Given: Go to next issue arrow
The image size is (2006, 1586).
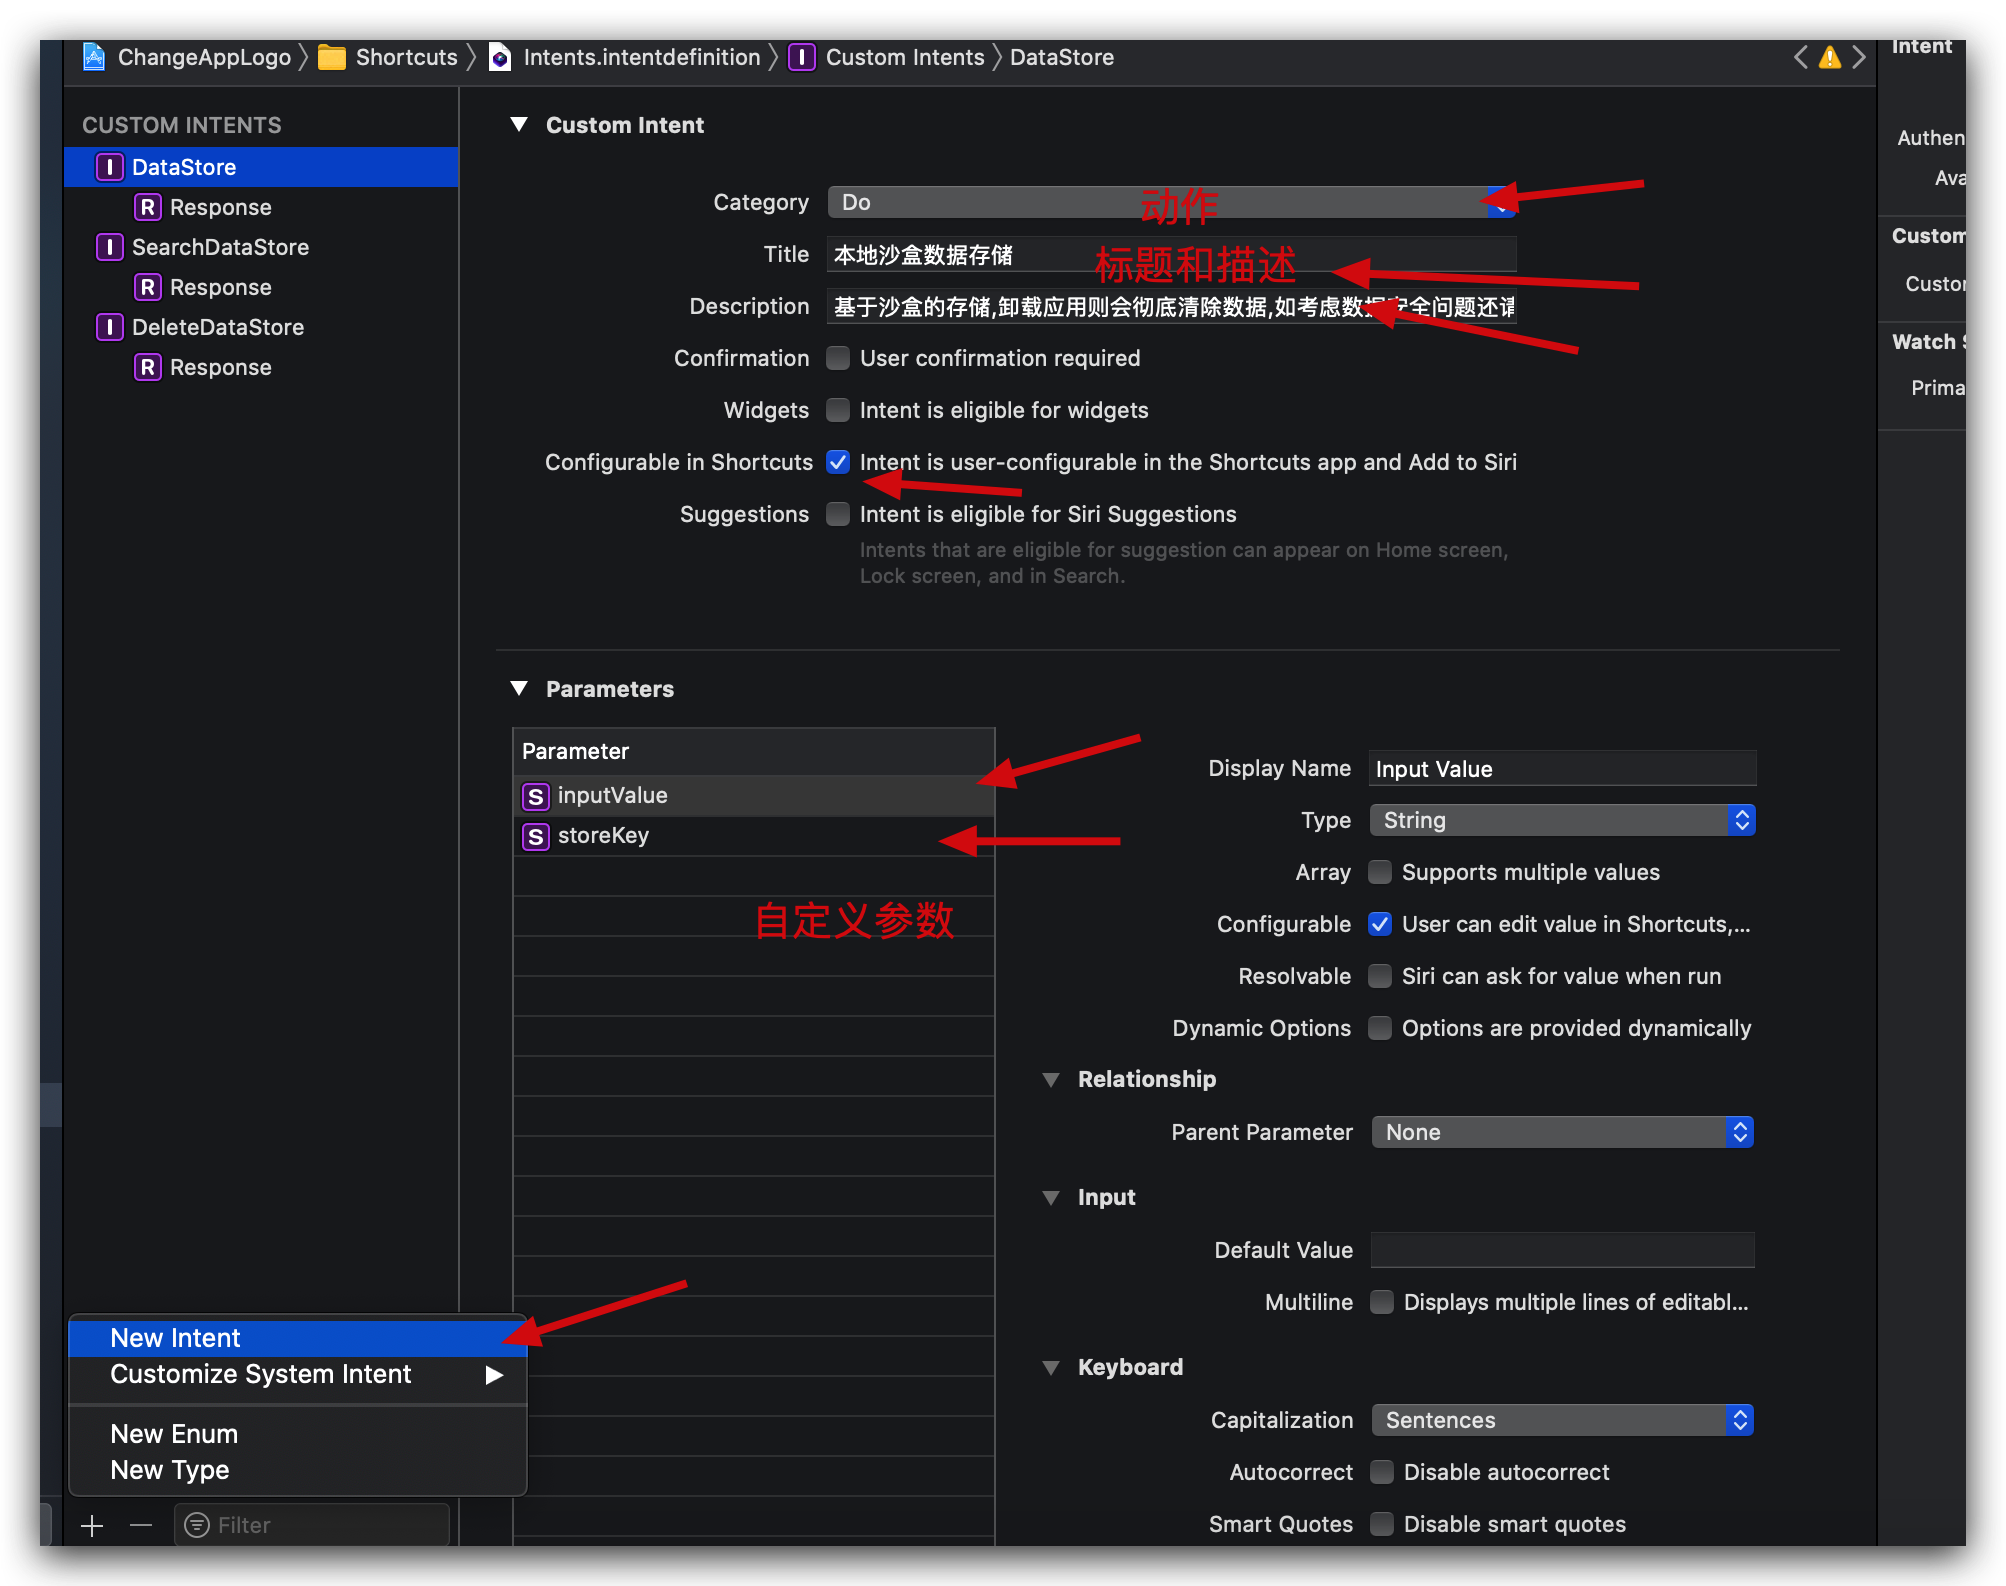Looking at the screenshot, I should pyautogui.click(x=1858, y=58).
